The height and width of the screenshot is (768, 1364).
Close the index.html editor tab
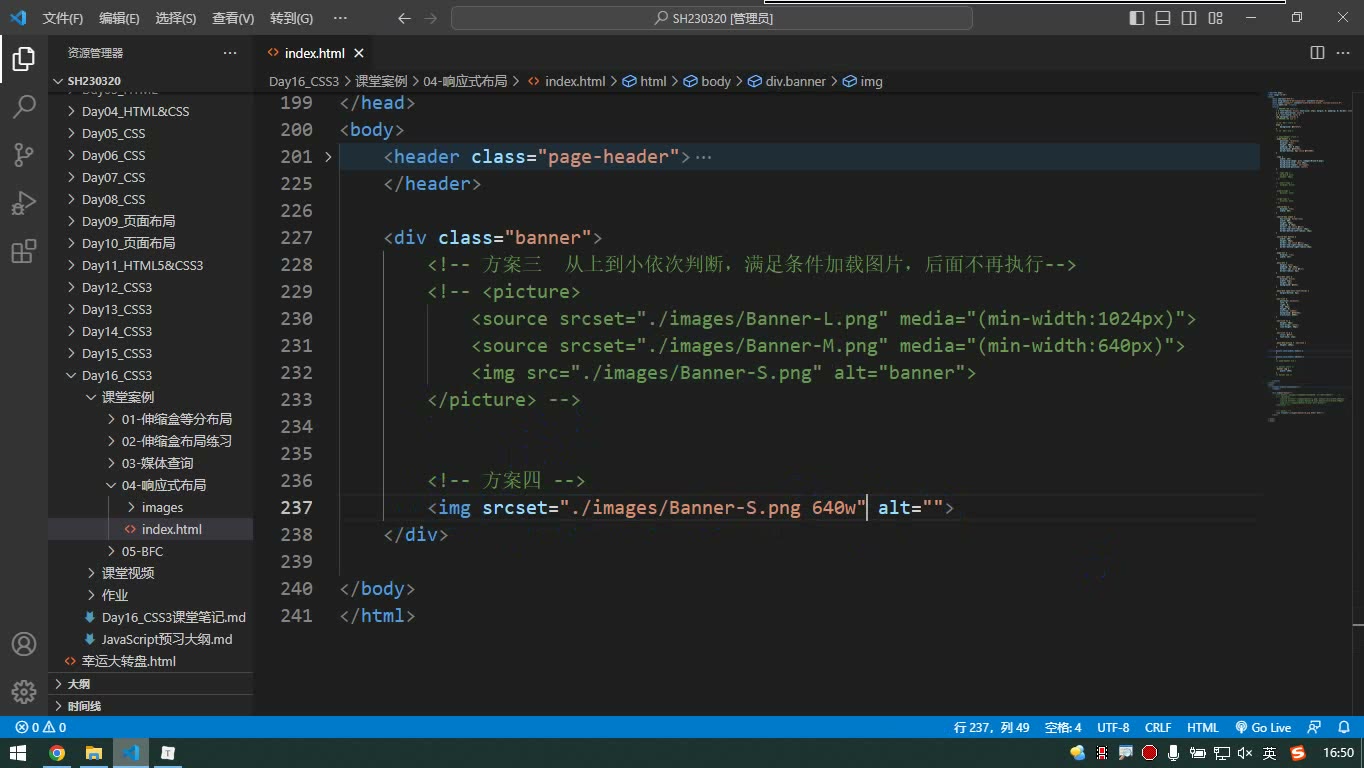pyautogui.click(x=359, y=53)
